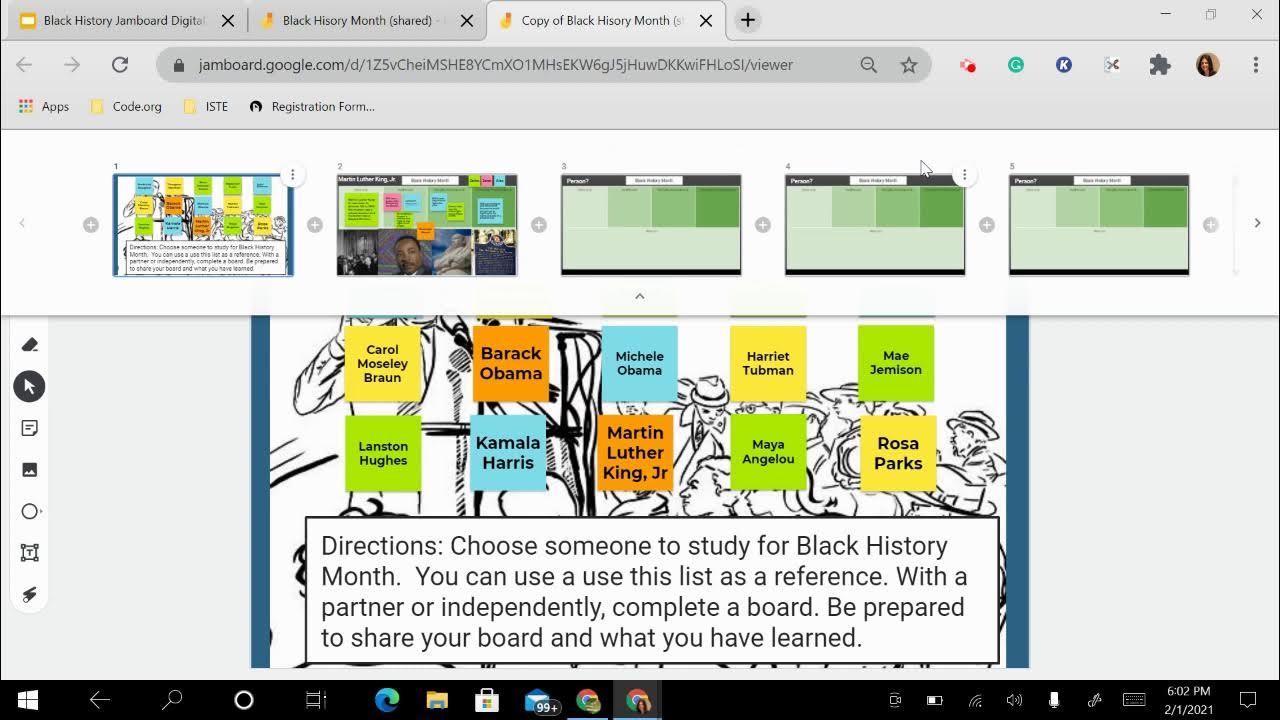Screen dimensions: 1280x720
Task: Open frame 4 blank Person thumbnail
Action: [x=875, y=225]
